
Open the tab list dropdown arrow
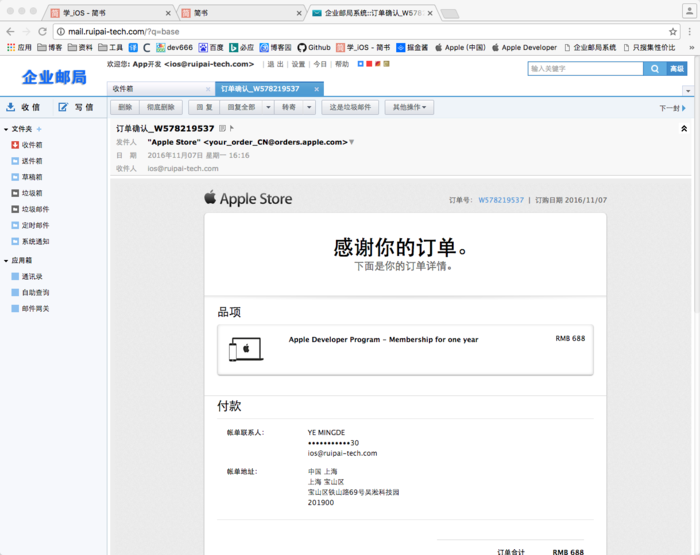[688, 91]
